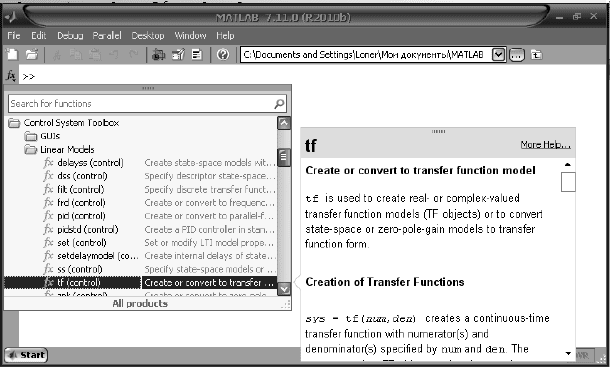Viewport: 610px width, 367px height.
Task: Collapse the Linear Models folder
Action: pos(30,149)
